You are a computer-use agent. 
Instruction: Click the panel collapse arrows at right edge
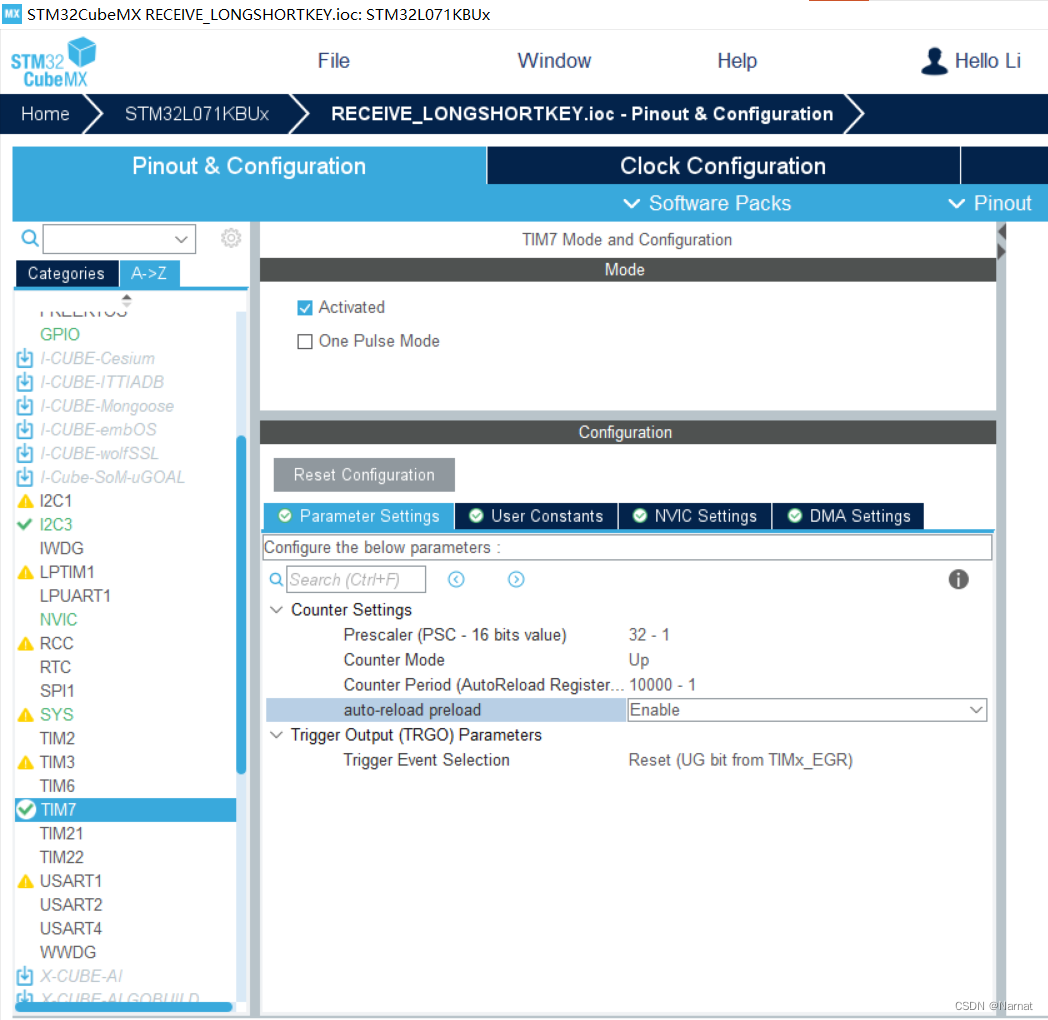coord(1001,242)
